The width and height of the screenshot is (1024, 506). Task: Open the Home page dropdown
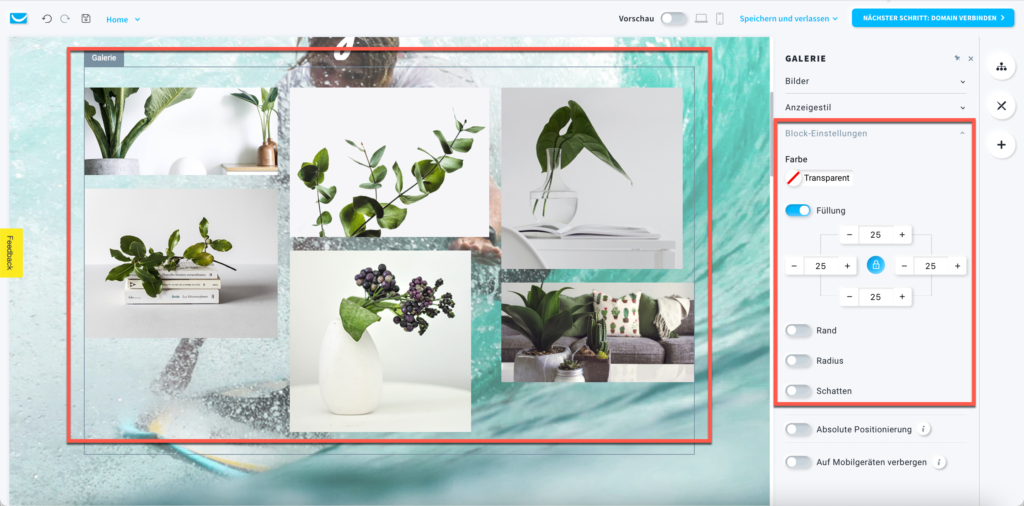pyautogui.click(x=123, y=20)
